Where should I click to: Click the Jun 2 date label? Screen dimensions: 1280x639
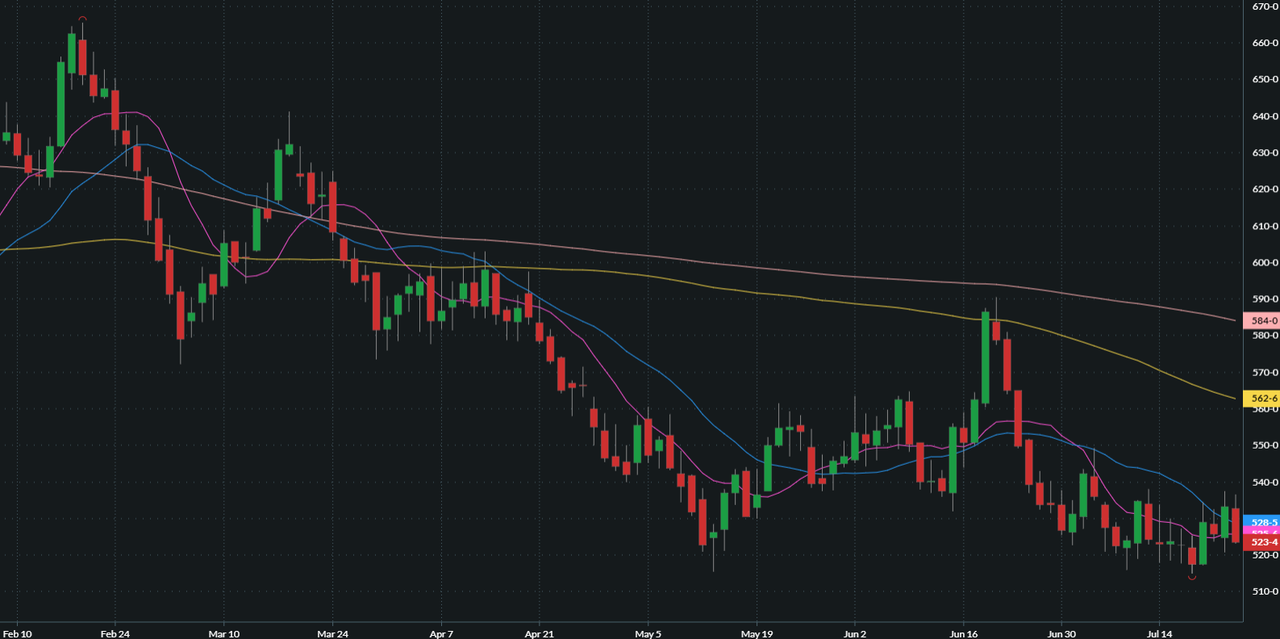tap(854, 634)
